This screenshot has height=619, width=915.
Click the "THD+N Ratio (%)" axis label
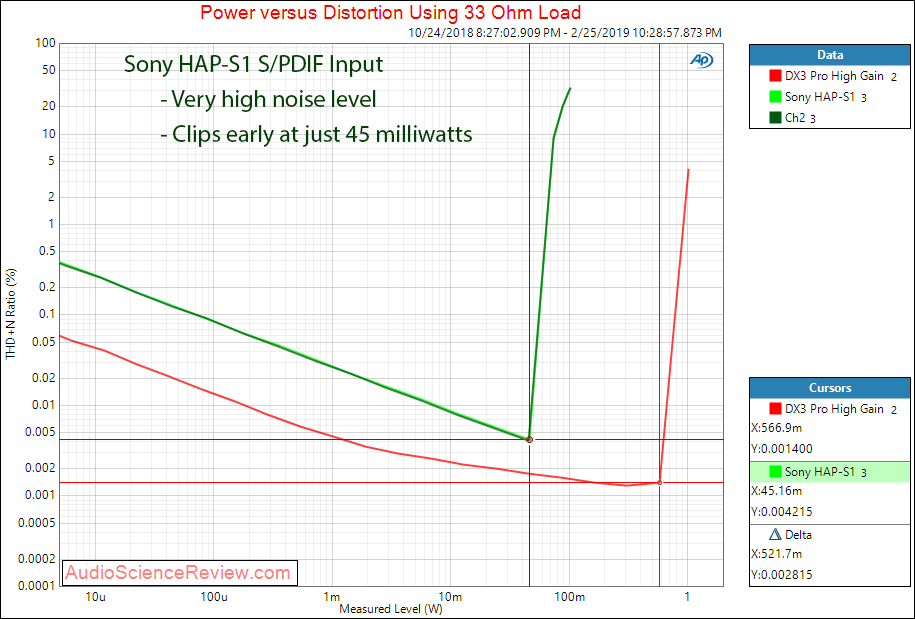[x=11, y=314]
